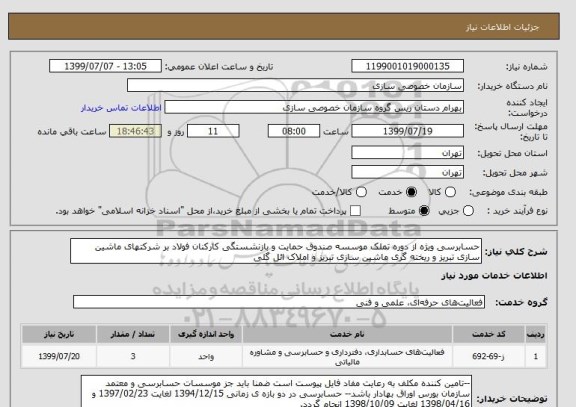Image resolution: width=576 pixels, height=407 pixels.
Task: Select the کالا radio button
Action: [x=450, y=192]
